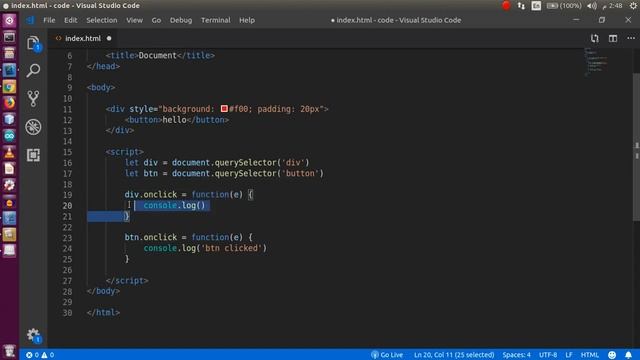The image size is (640, 360).
Task: Split the editor to the right
Action: click(613, 38)
